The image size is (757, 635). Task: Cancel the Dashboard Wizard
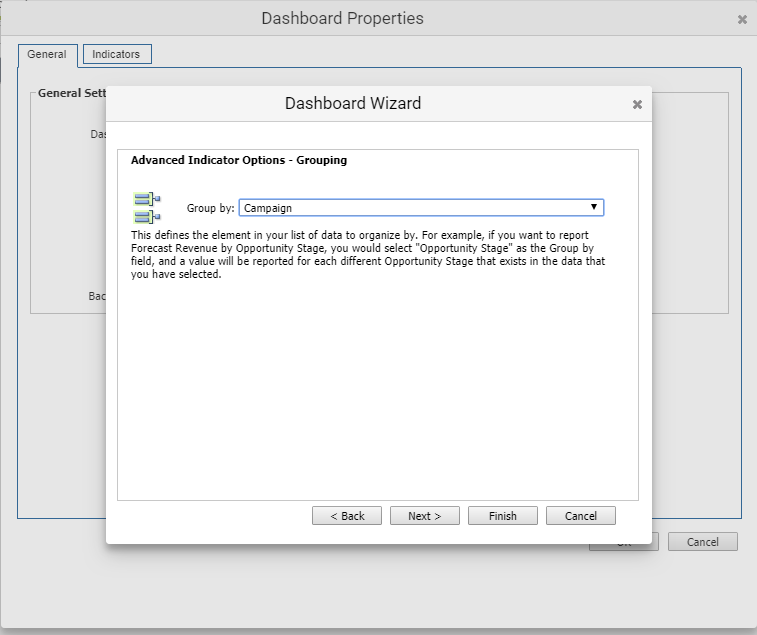point(580,516)
